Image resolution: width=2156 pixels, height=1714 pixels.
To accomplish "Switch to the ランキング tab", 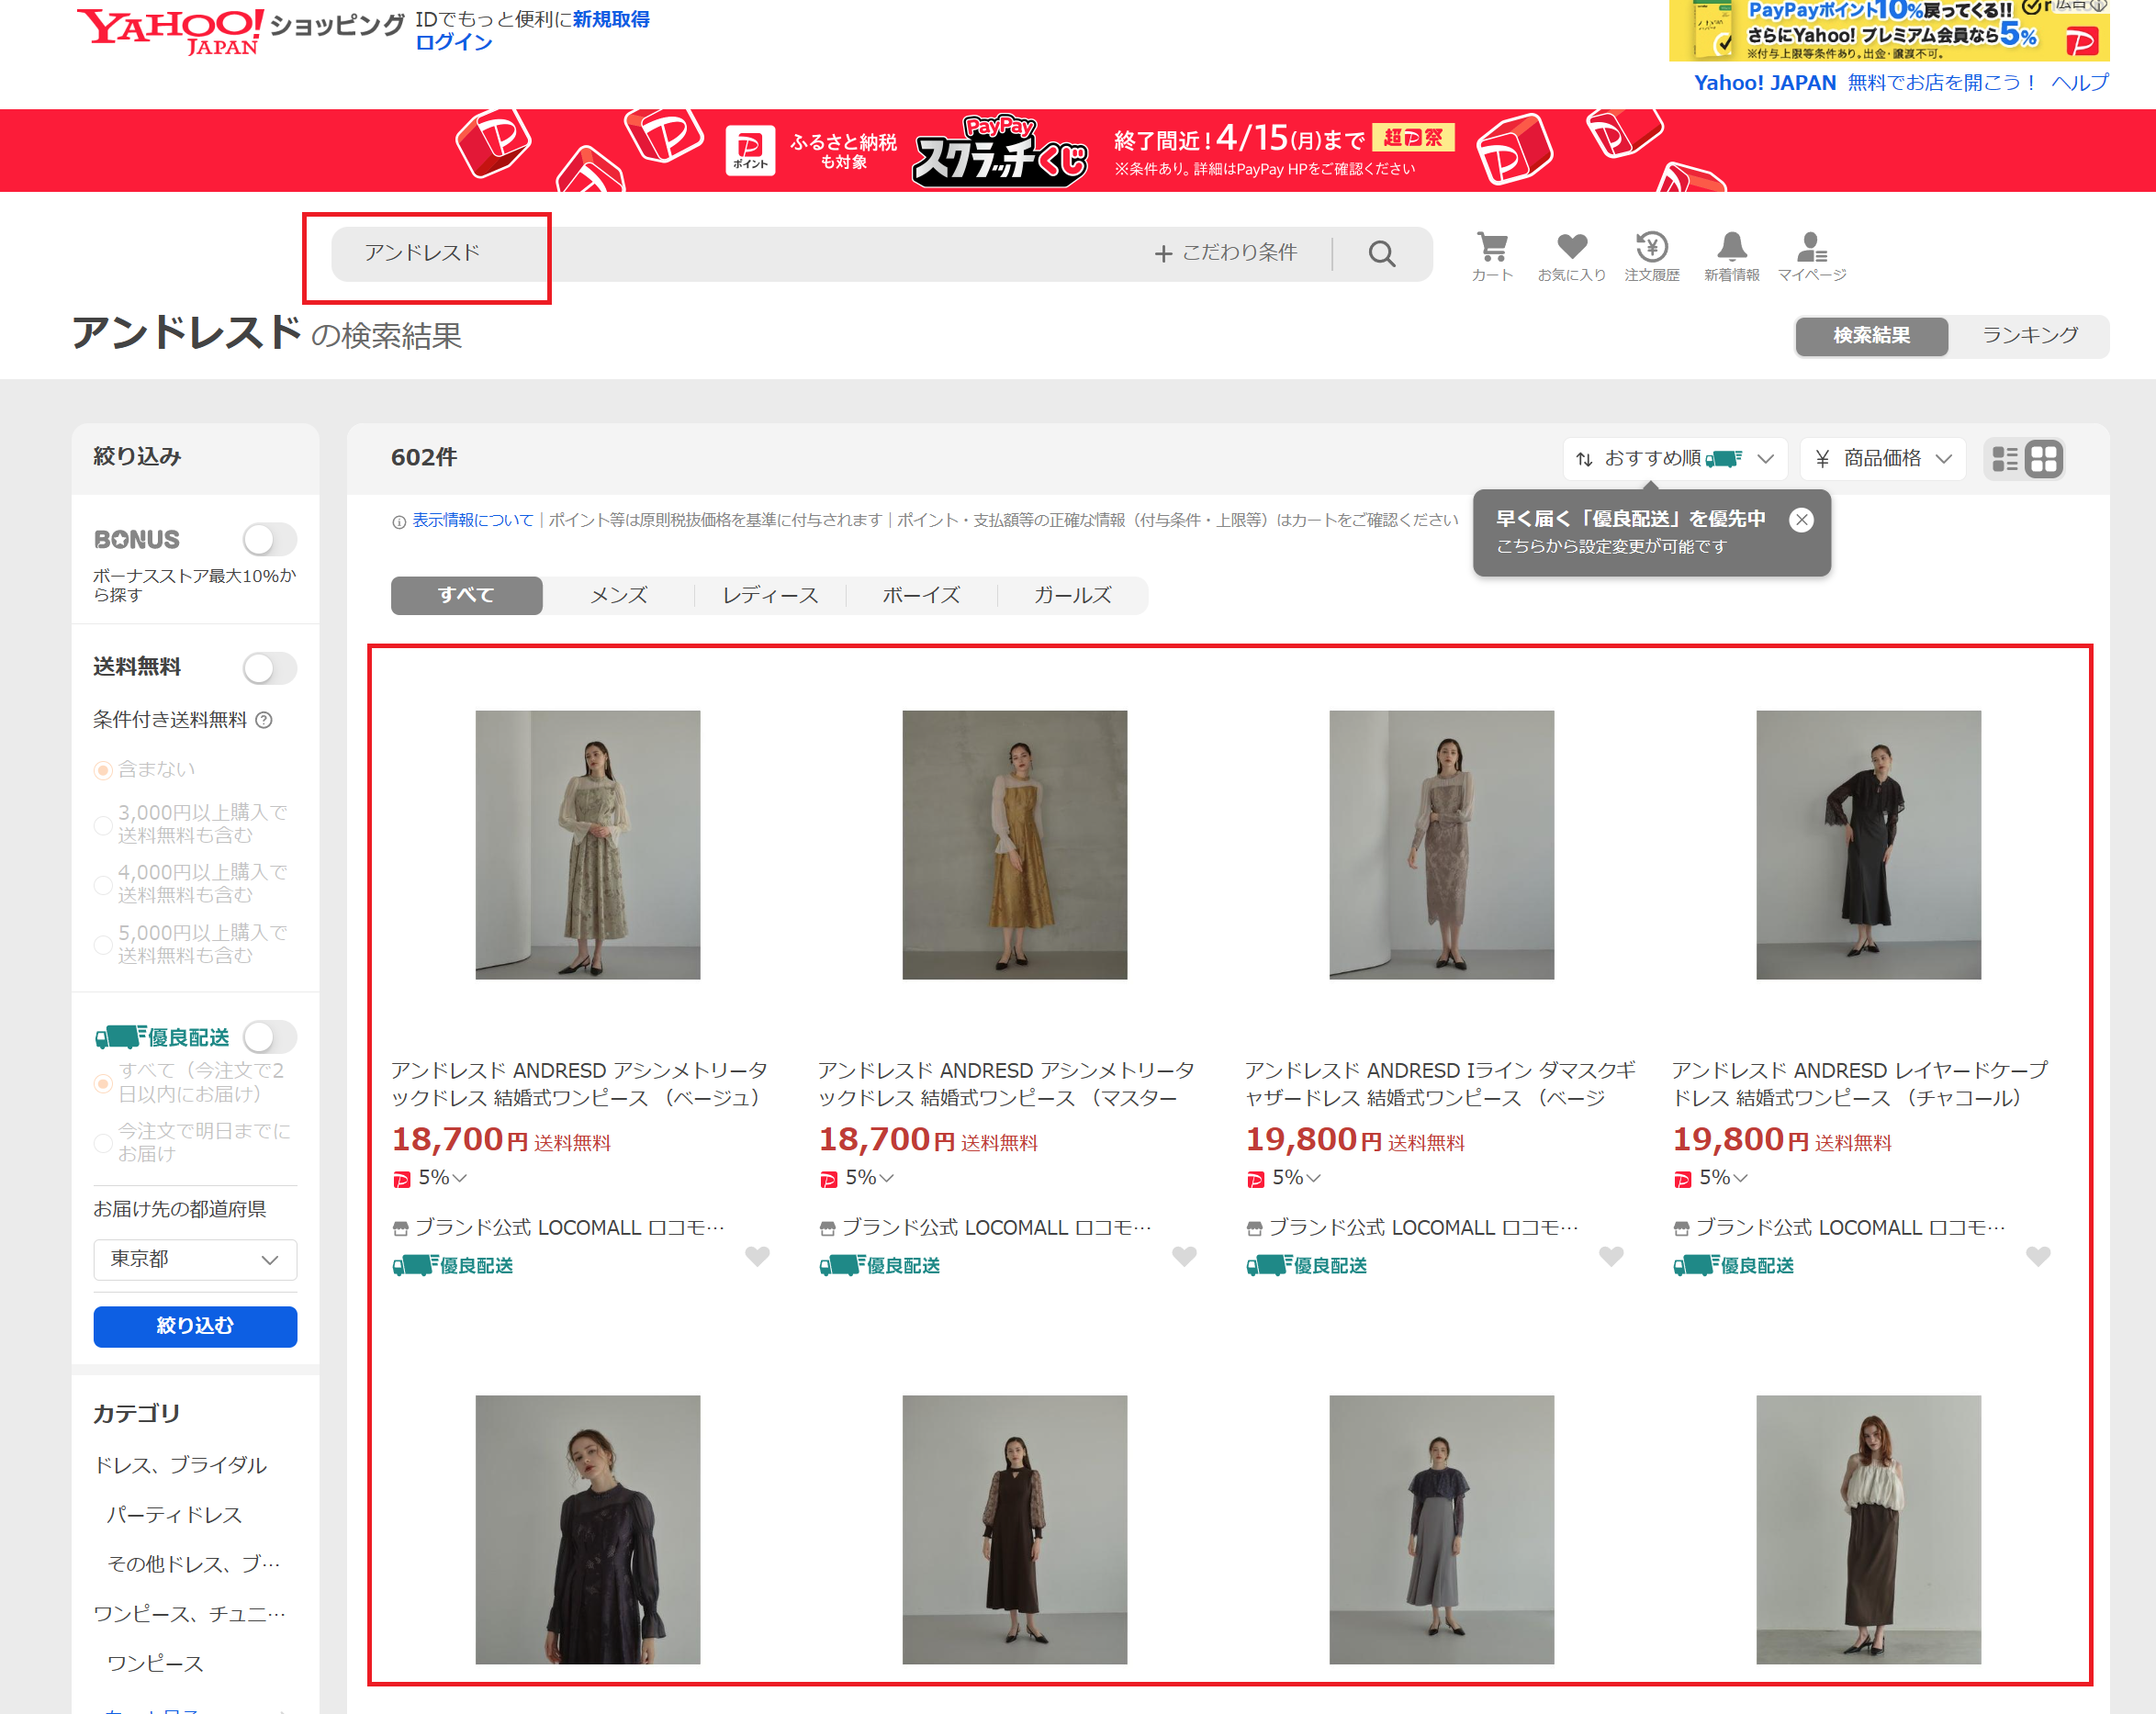I will 2030,336.
